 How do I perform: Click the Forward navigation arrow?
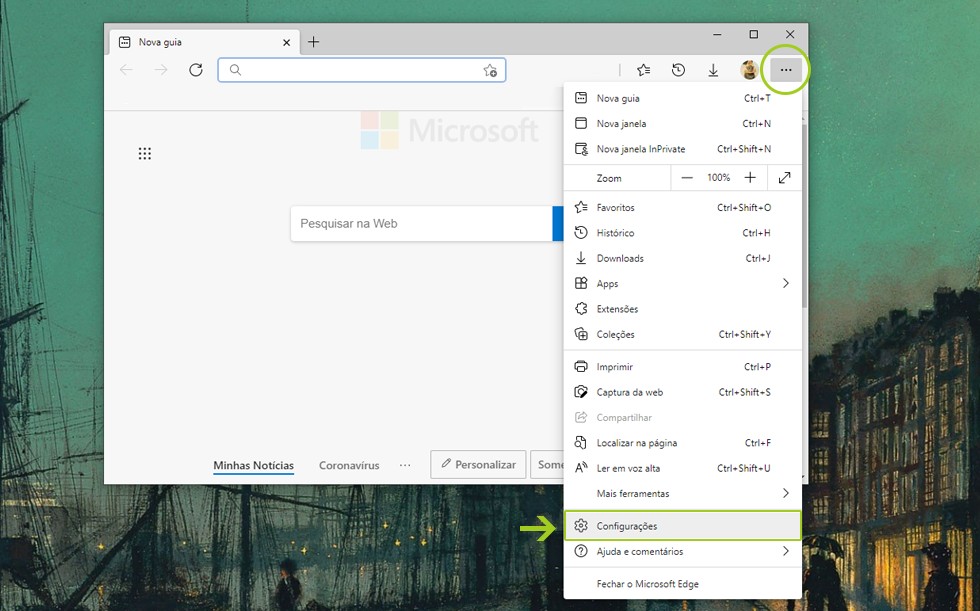pyautogui.click(x=161, y=70)
